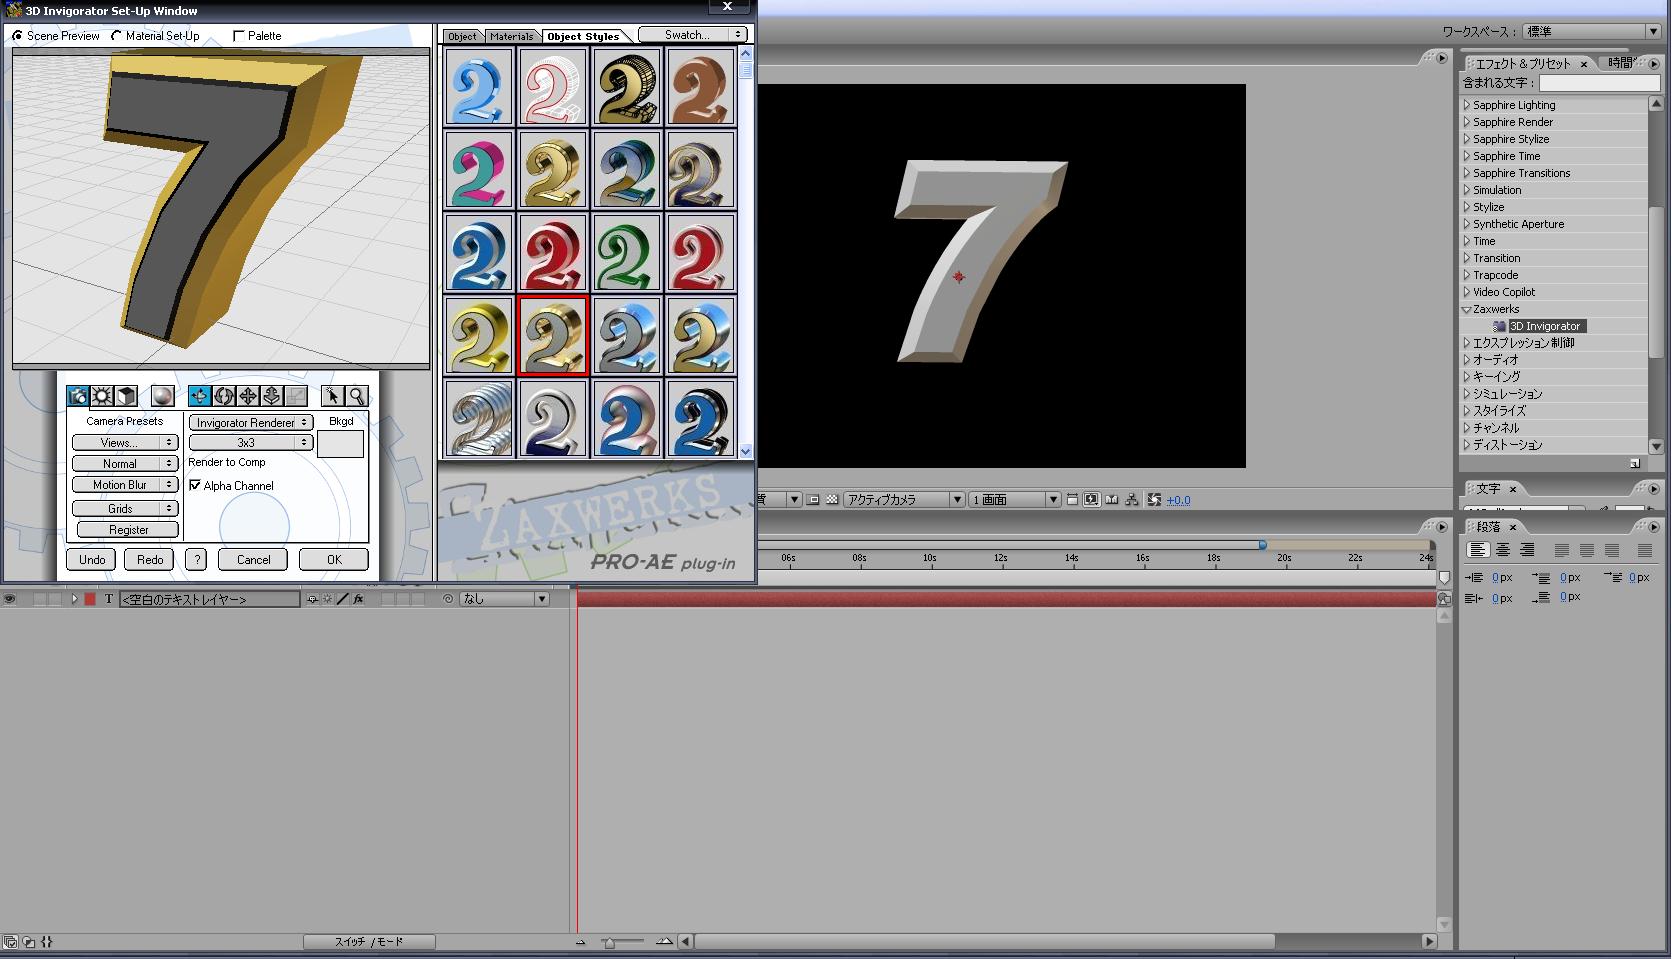Select the four-arrow pan tool
This screenshot has height=959, width=1672.
coord(247,396)
